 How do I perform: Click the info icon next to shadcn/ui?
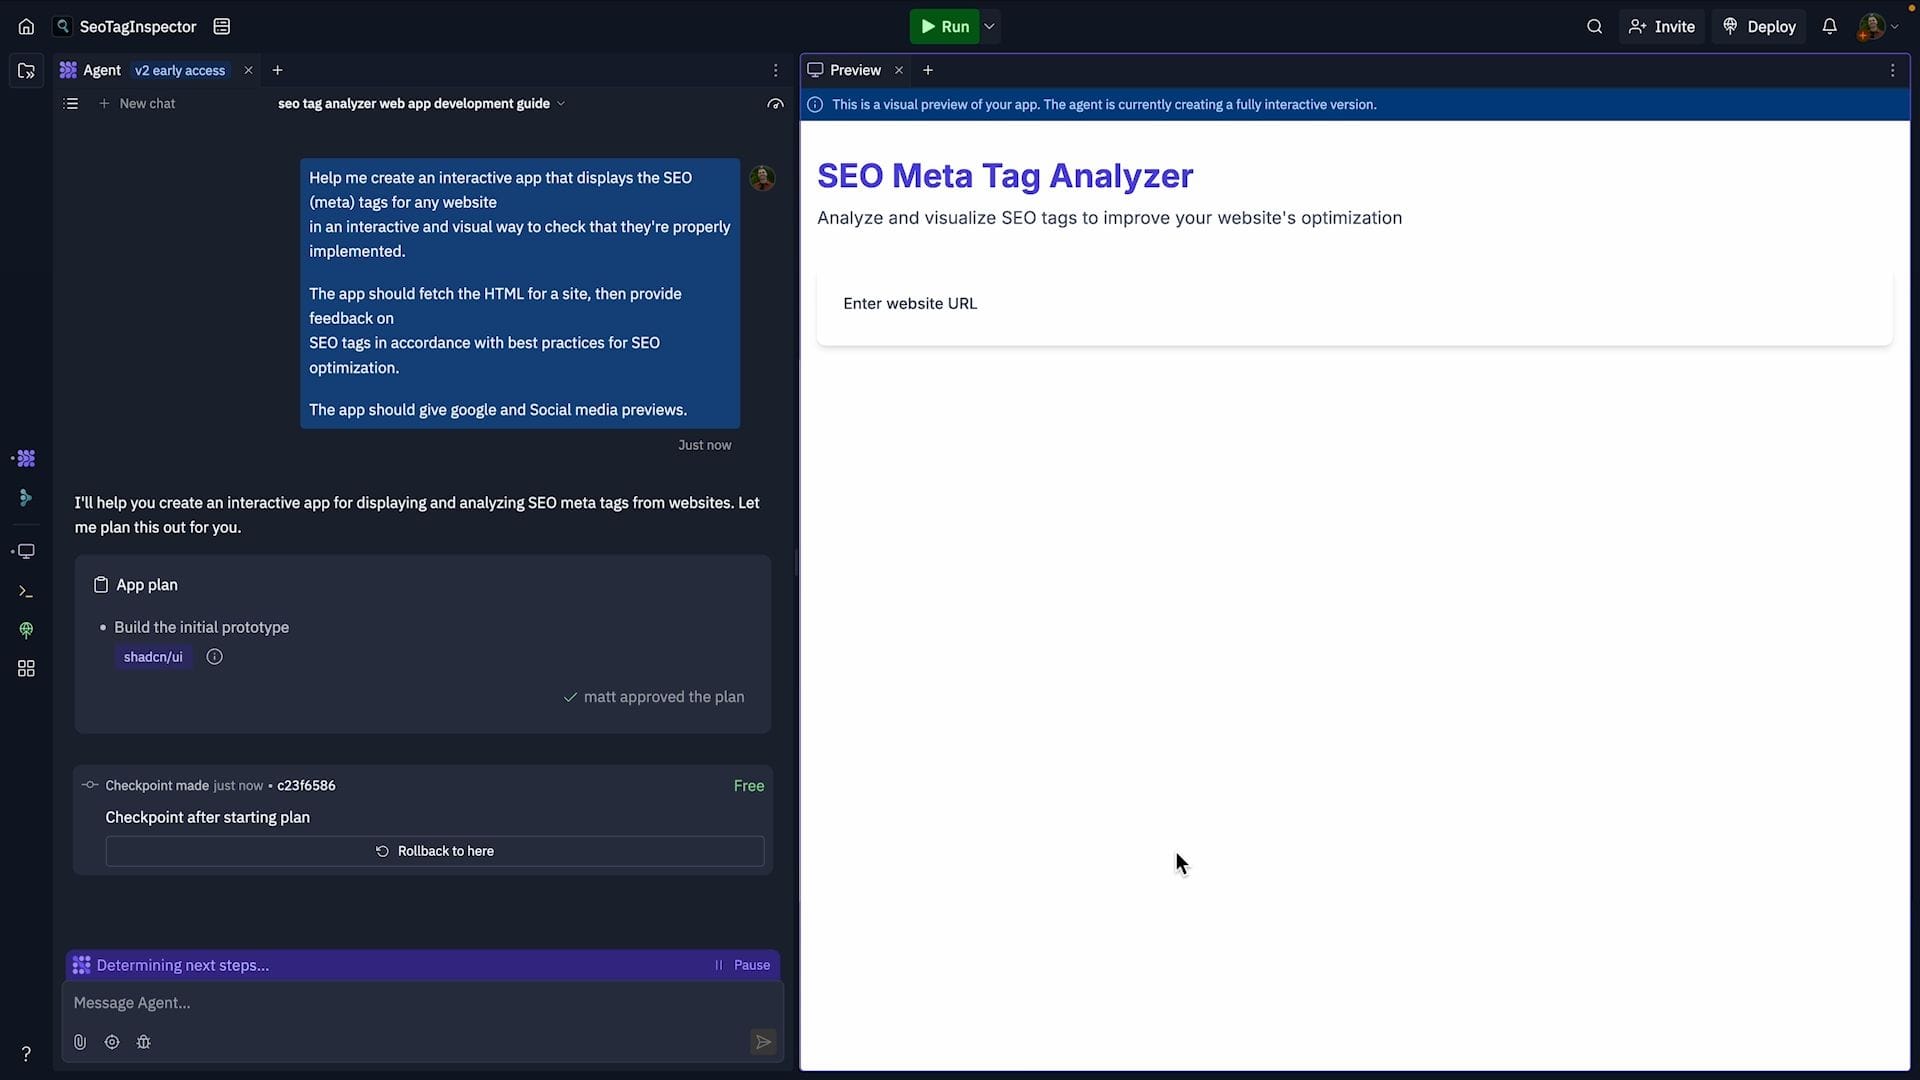[x=214, y=657]
